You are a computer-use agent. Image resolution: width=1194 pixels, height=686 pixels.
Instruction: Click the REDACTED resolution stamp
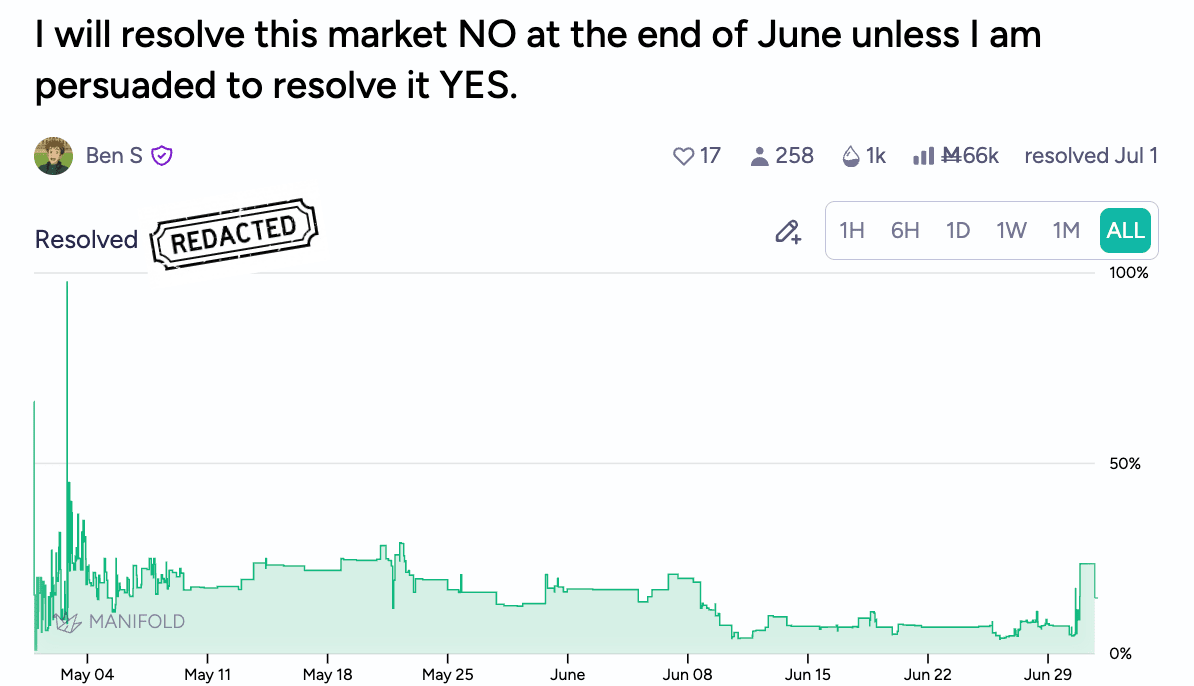tap(234, 232)
